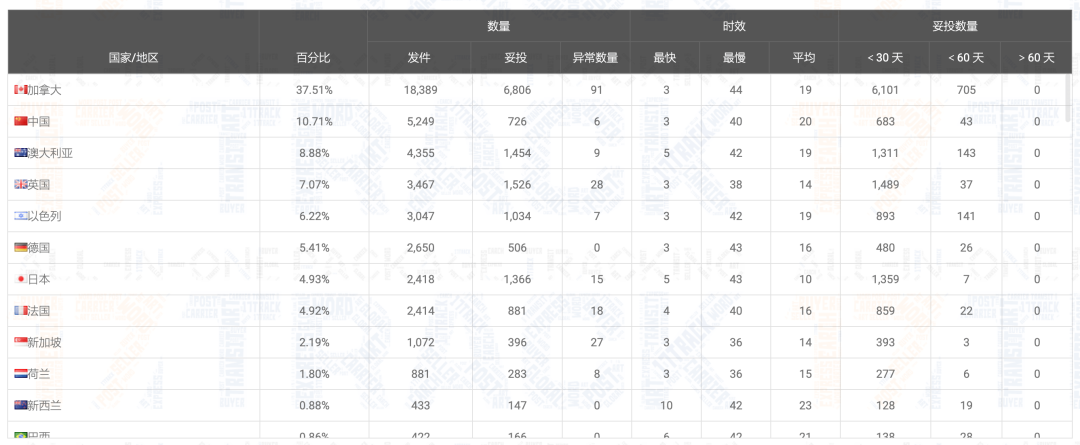Click the 数量 group header

[x=499, y=26]
